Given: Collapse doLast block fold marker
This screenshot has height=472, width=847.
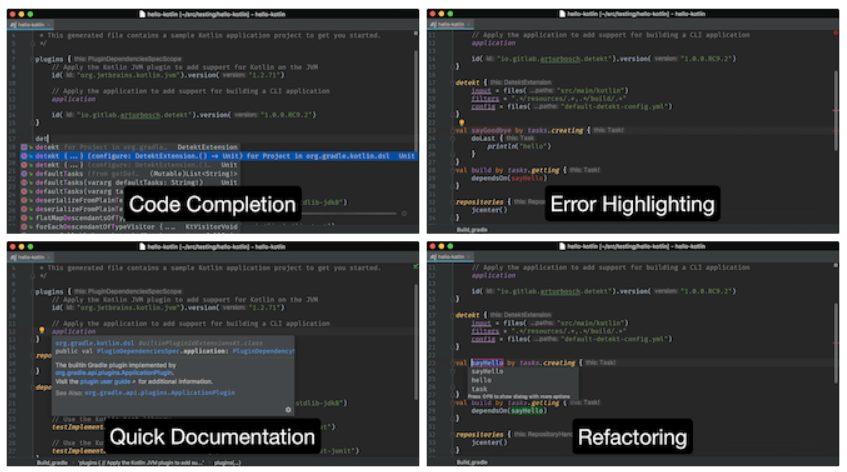Looking at the screenshot, I should 453,139.
